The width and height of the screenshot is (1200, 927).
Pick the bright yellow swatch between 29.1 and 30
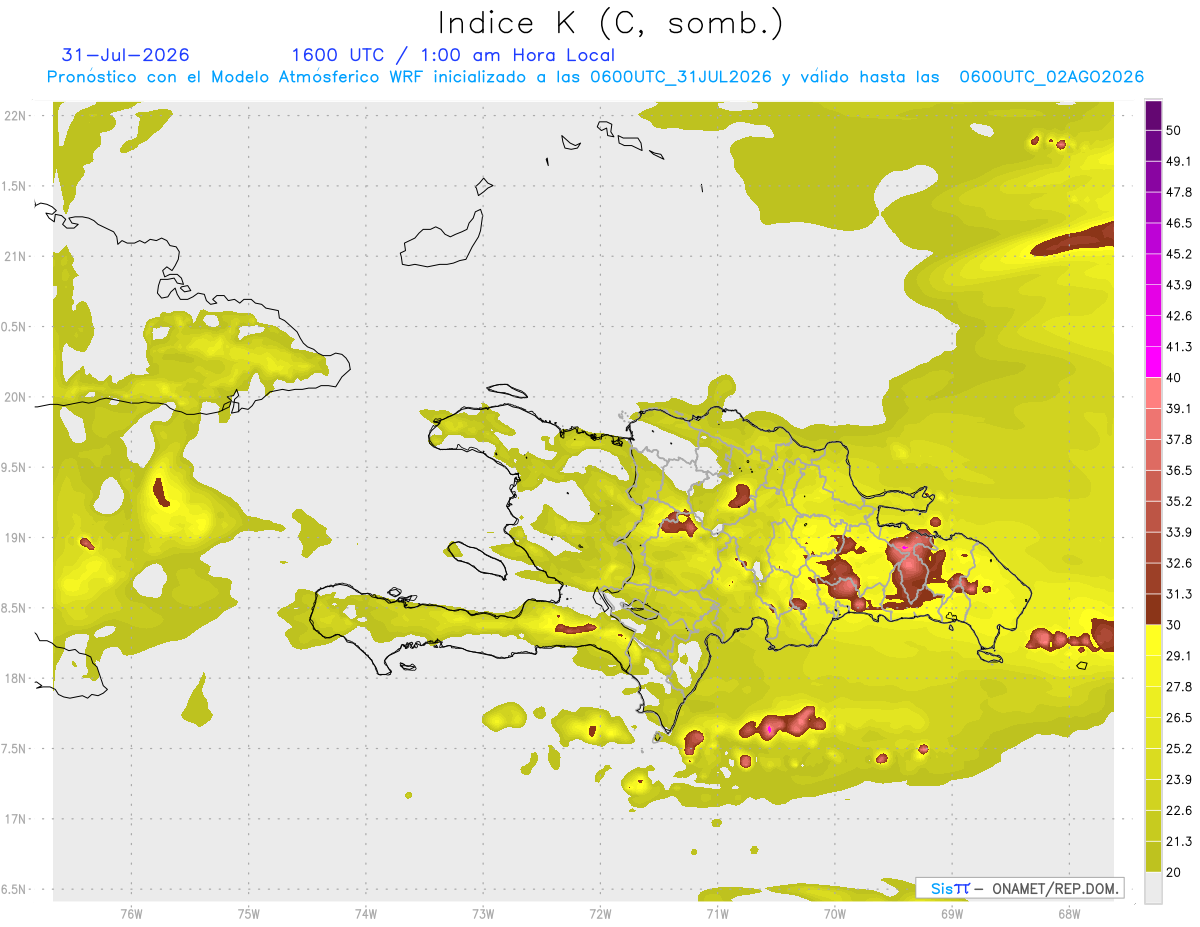[x=1153, y=640]
